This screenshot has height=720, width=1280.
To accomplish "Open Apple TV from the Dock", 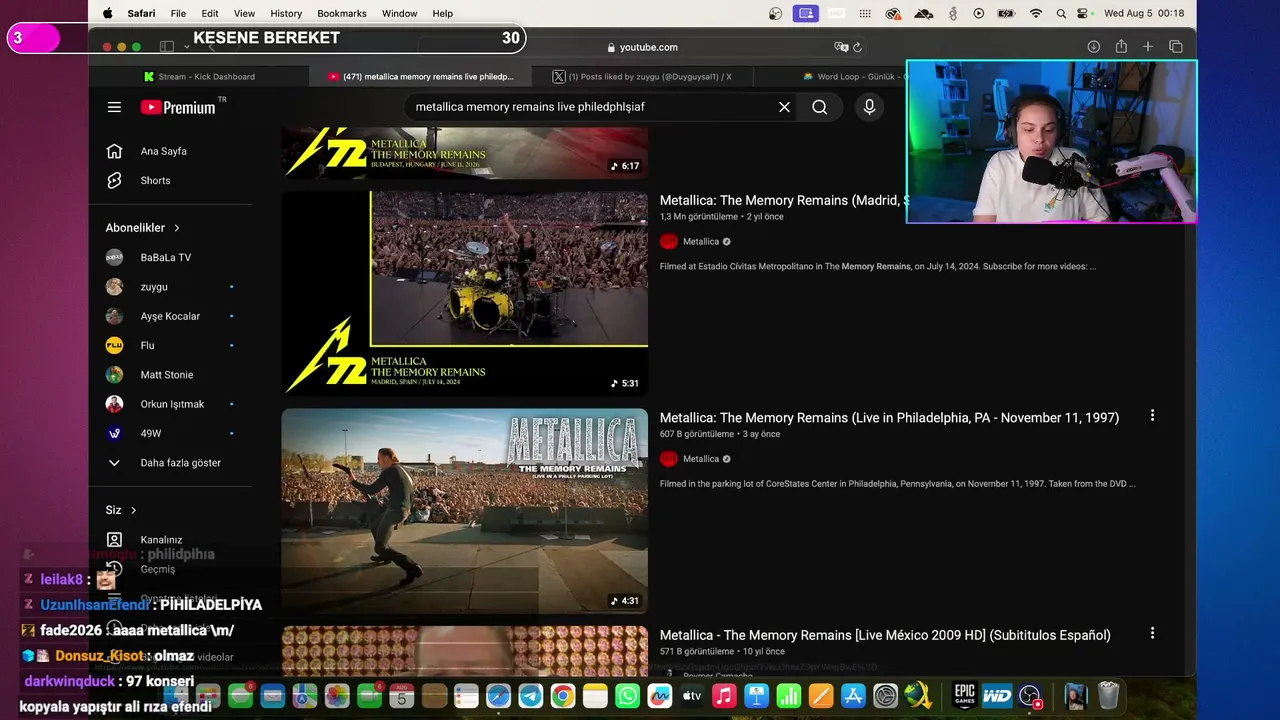I will tap(692, 696).
